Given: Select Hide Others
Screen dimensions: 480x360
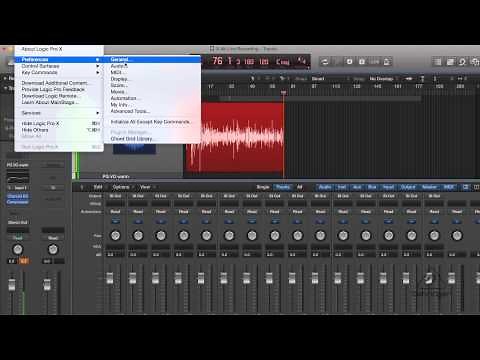Looking at the screenshot, I should pos(59,130).
